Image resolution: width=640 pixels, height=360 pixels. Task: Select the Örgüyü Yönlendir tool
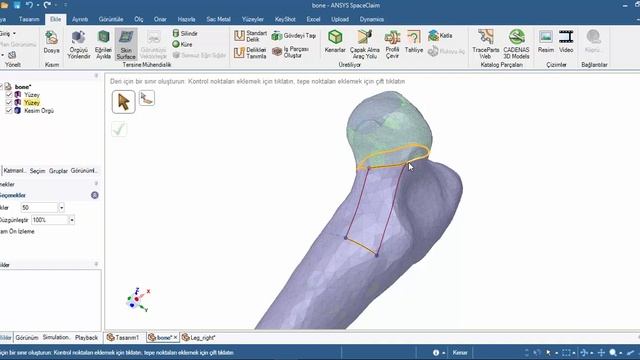[x=78, y=44]
